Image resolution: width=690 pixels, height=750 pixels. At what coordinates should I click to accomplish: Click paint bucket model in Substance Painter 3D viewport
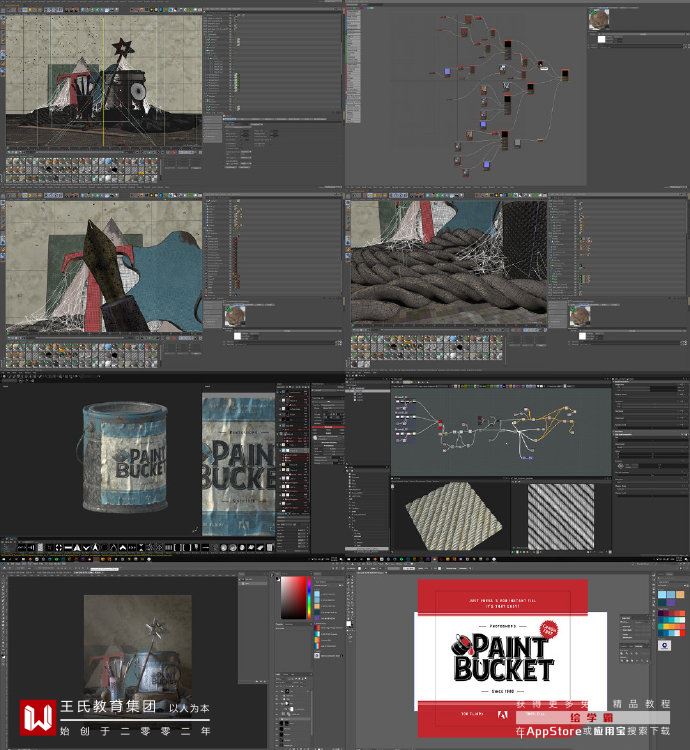click(x=124, y=457)
